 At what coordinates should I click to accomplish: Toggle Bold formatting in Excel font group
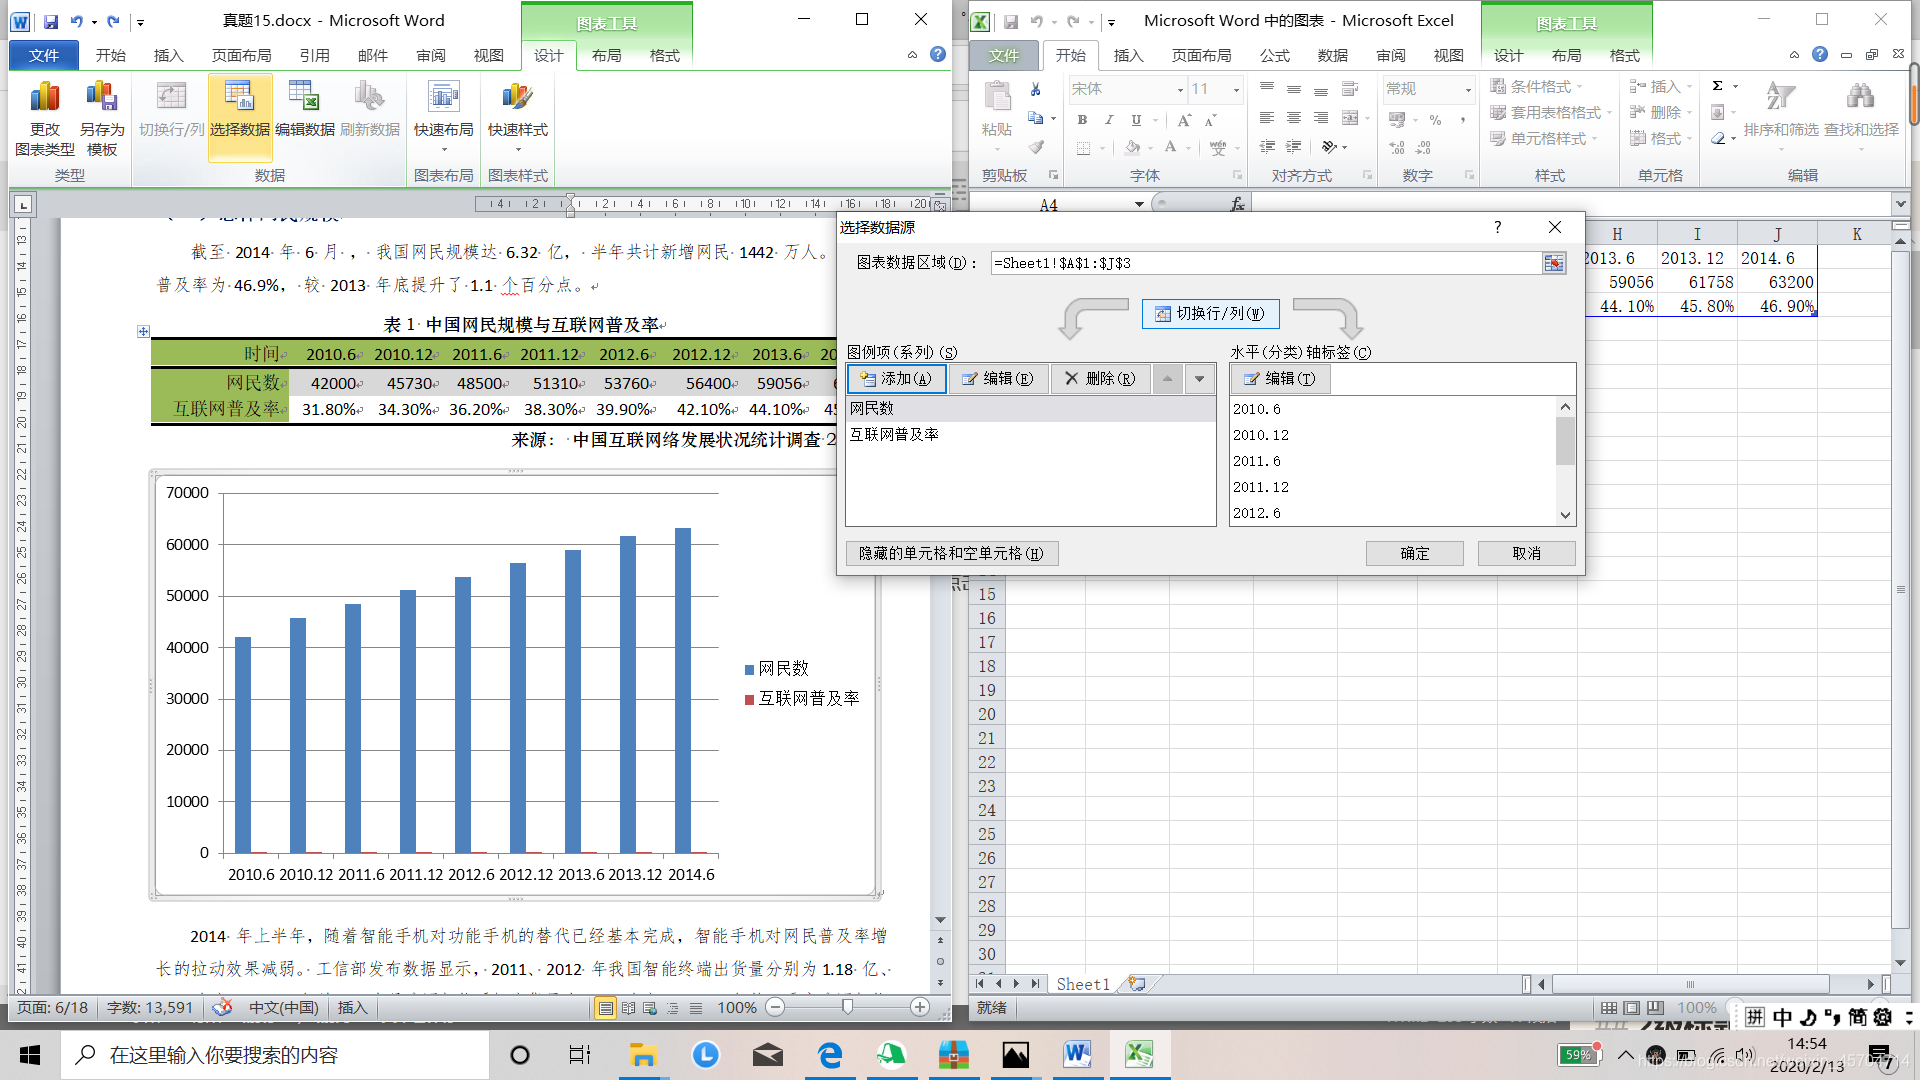coord(1082,120)
